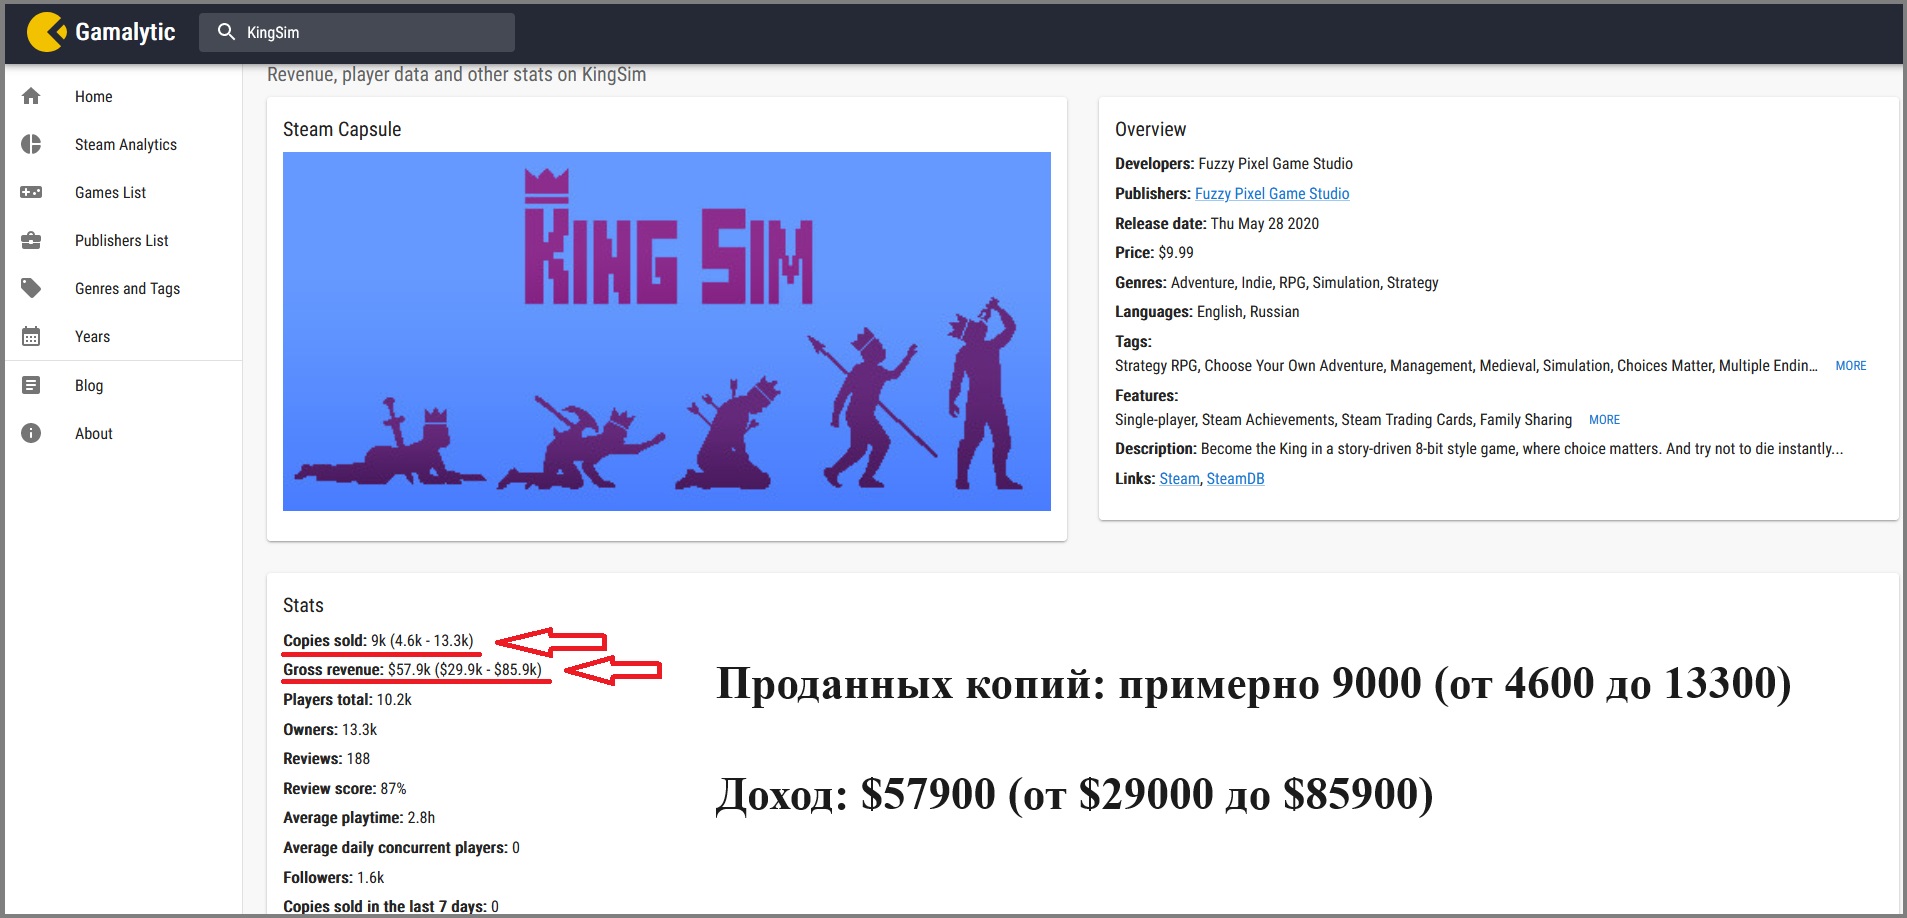Expand tags with the MORE button
Screen dimensions: 1907x918
click(x=1850, y=366)
